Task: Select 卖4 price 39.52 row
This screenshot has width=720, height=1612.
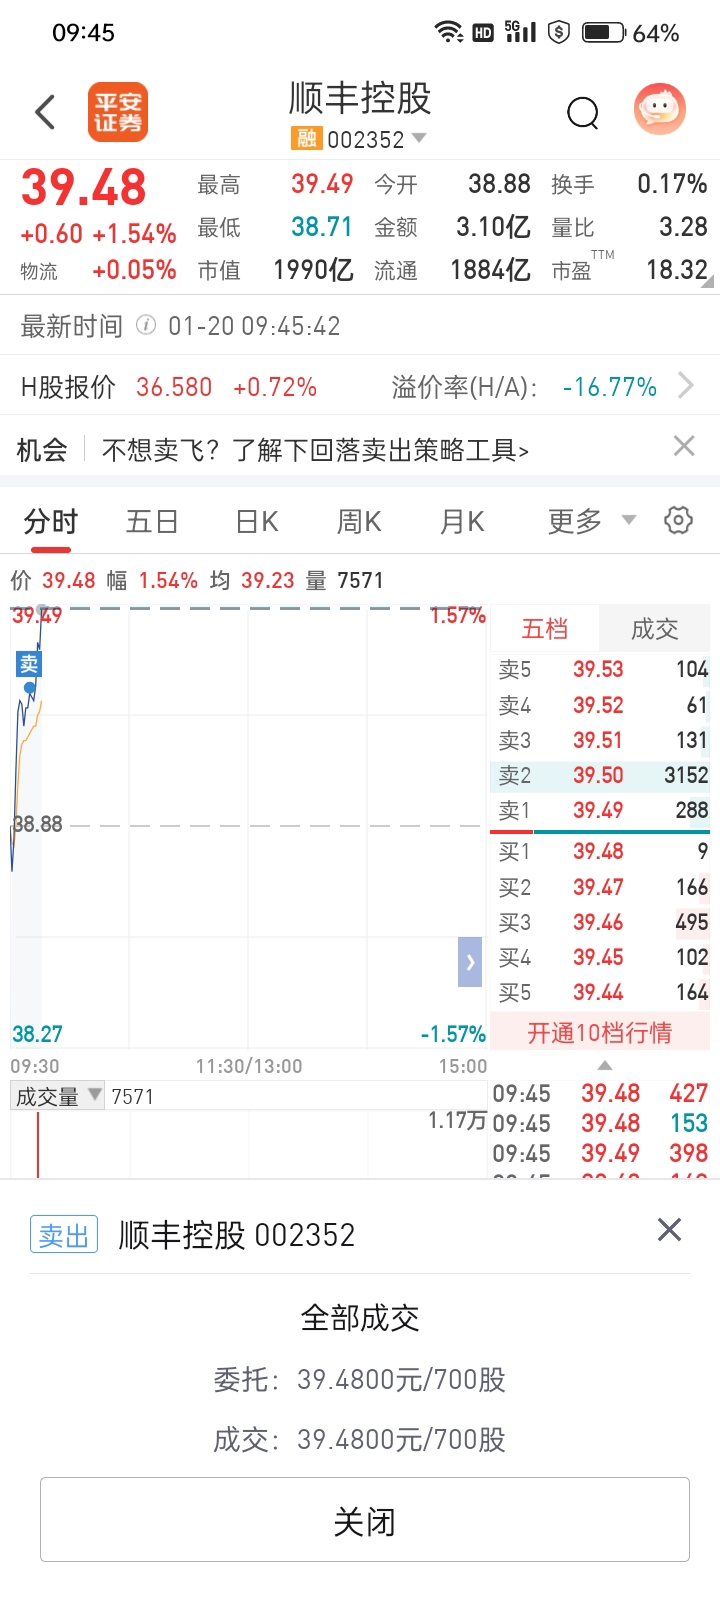Action: point(600,705)
